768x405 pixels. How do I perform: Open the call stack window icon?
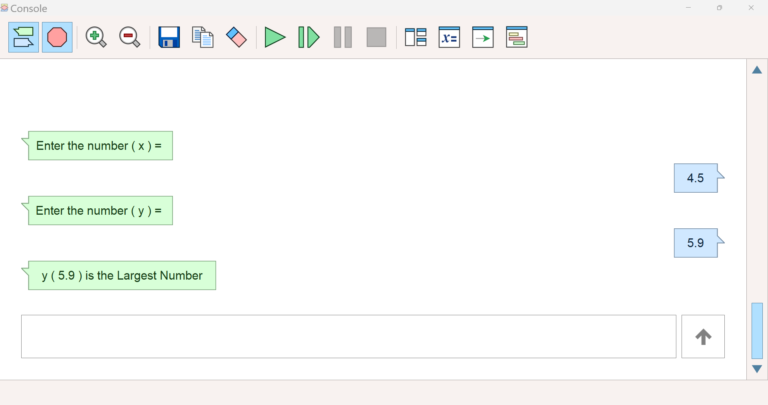coord(516,37)
